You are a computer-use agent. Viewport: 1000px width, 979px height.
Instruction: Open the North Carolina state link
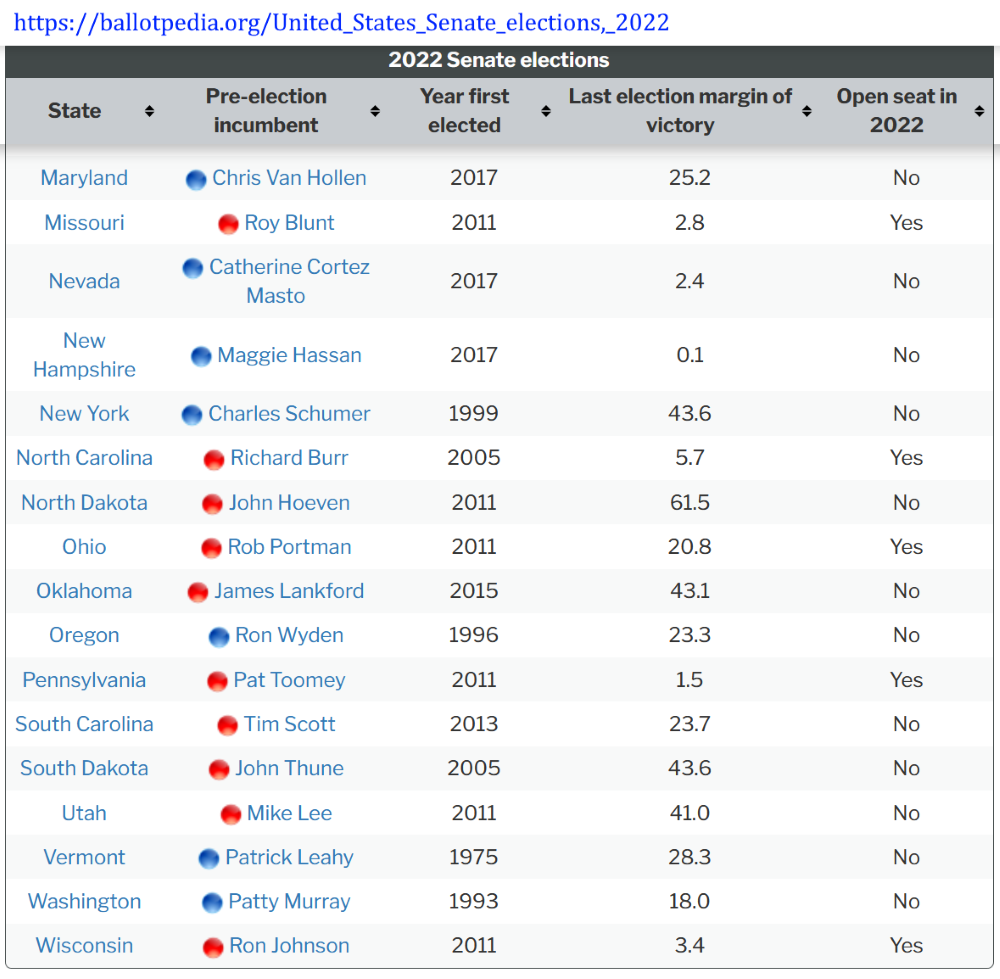84,458
